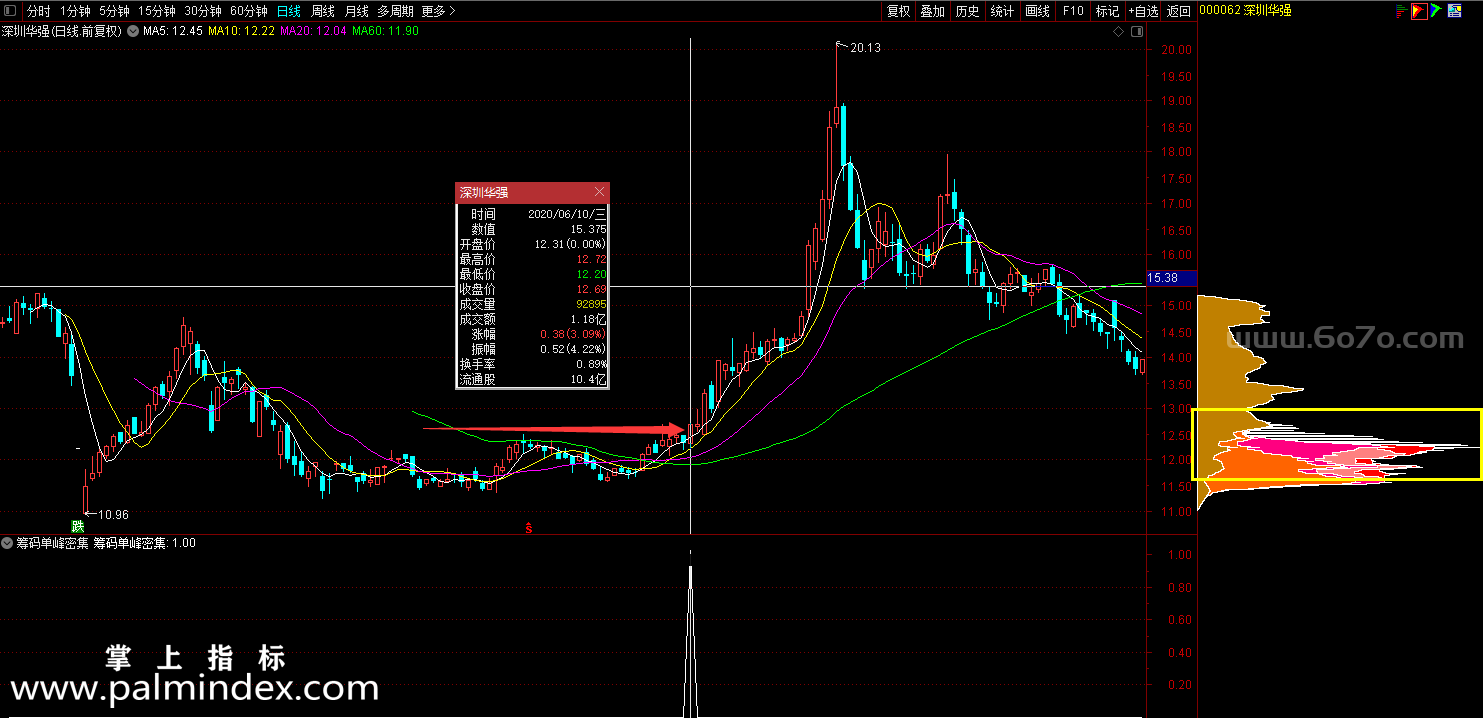Viewport: 1483px width, 718px height.
Task: Toggle the left sidebar panel icon
Action: [x=10, y=11]
